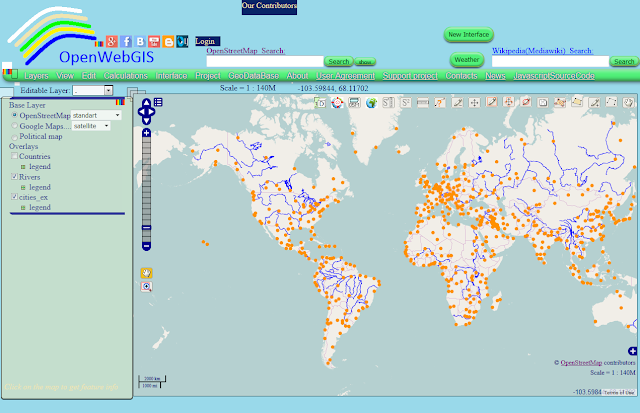Open the overview map plus icon
640x413 pixels.
(x=632, y=351)
